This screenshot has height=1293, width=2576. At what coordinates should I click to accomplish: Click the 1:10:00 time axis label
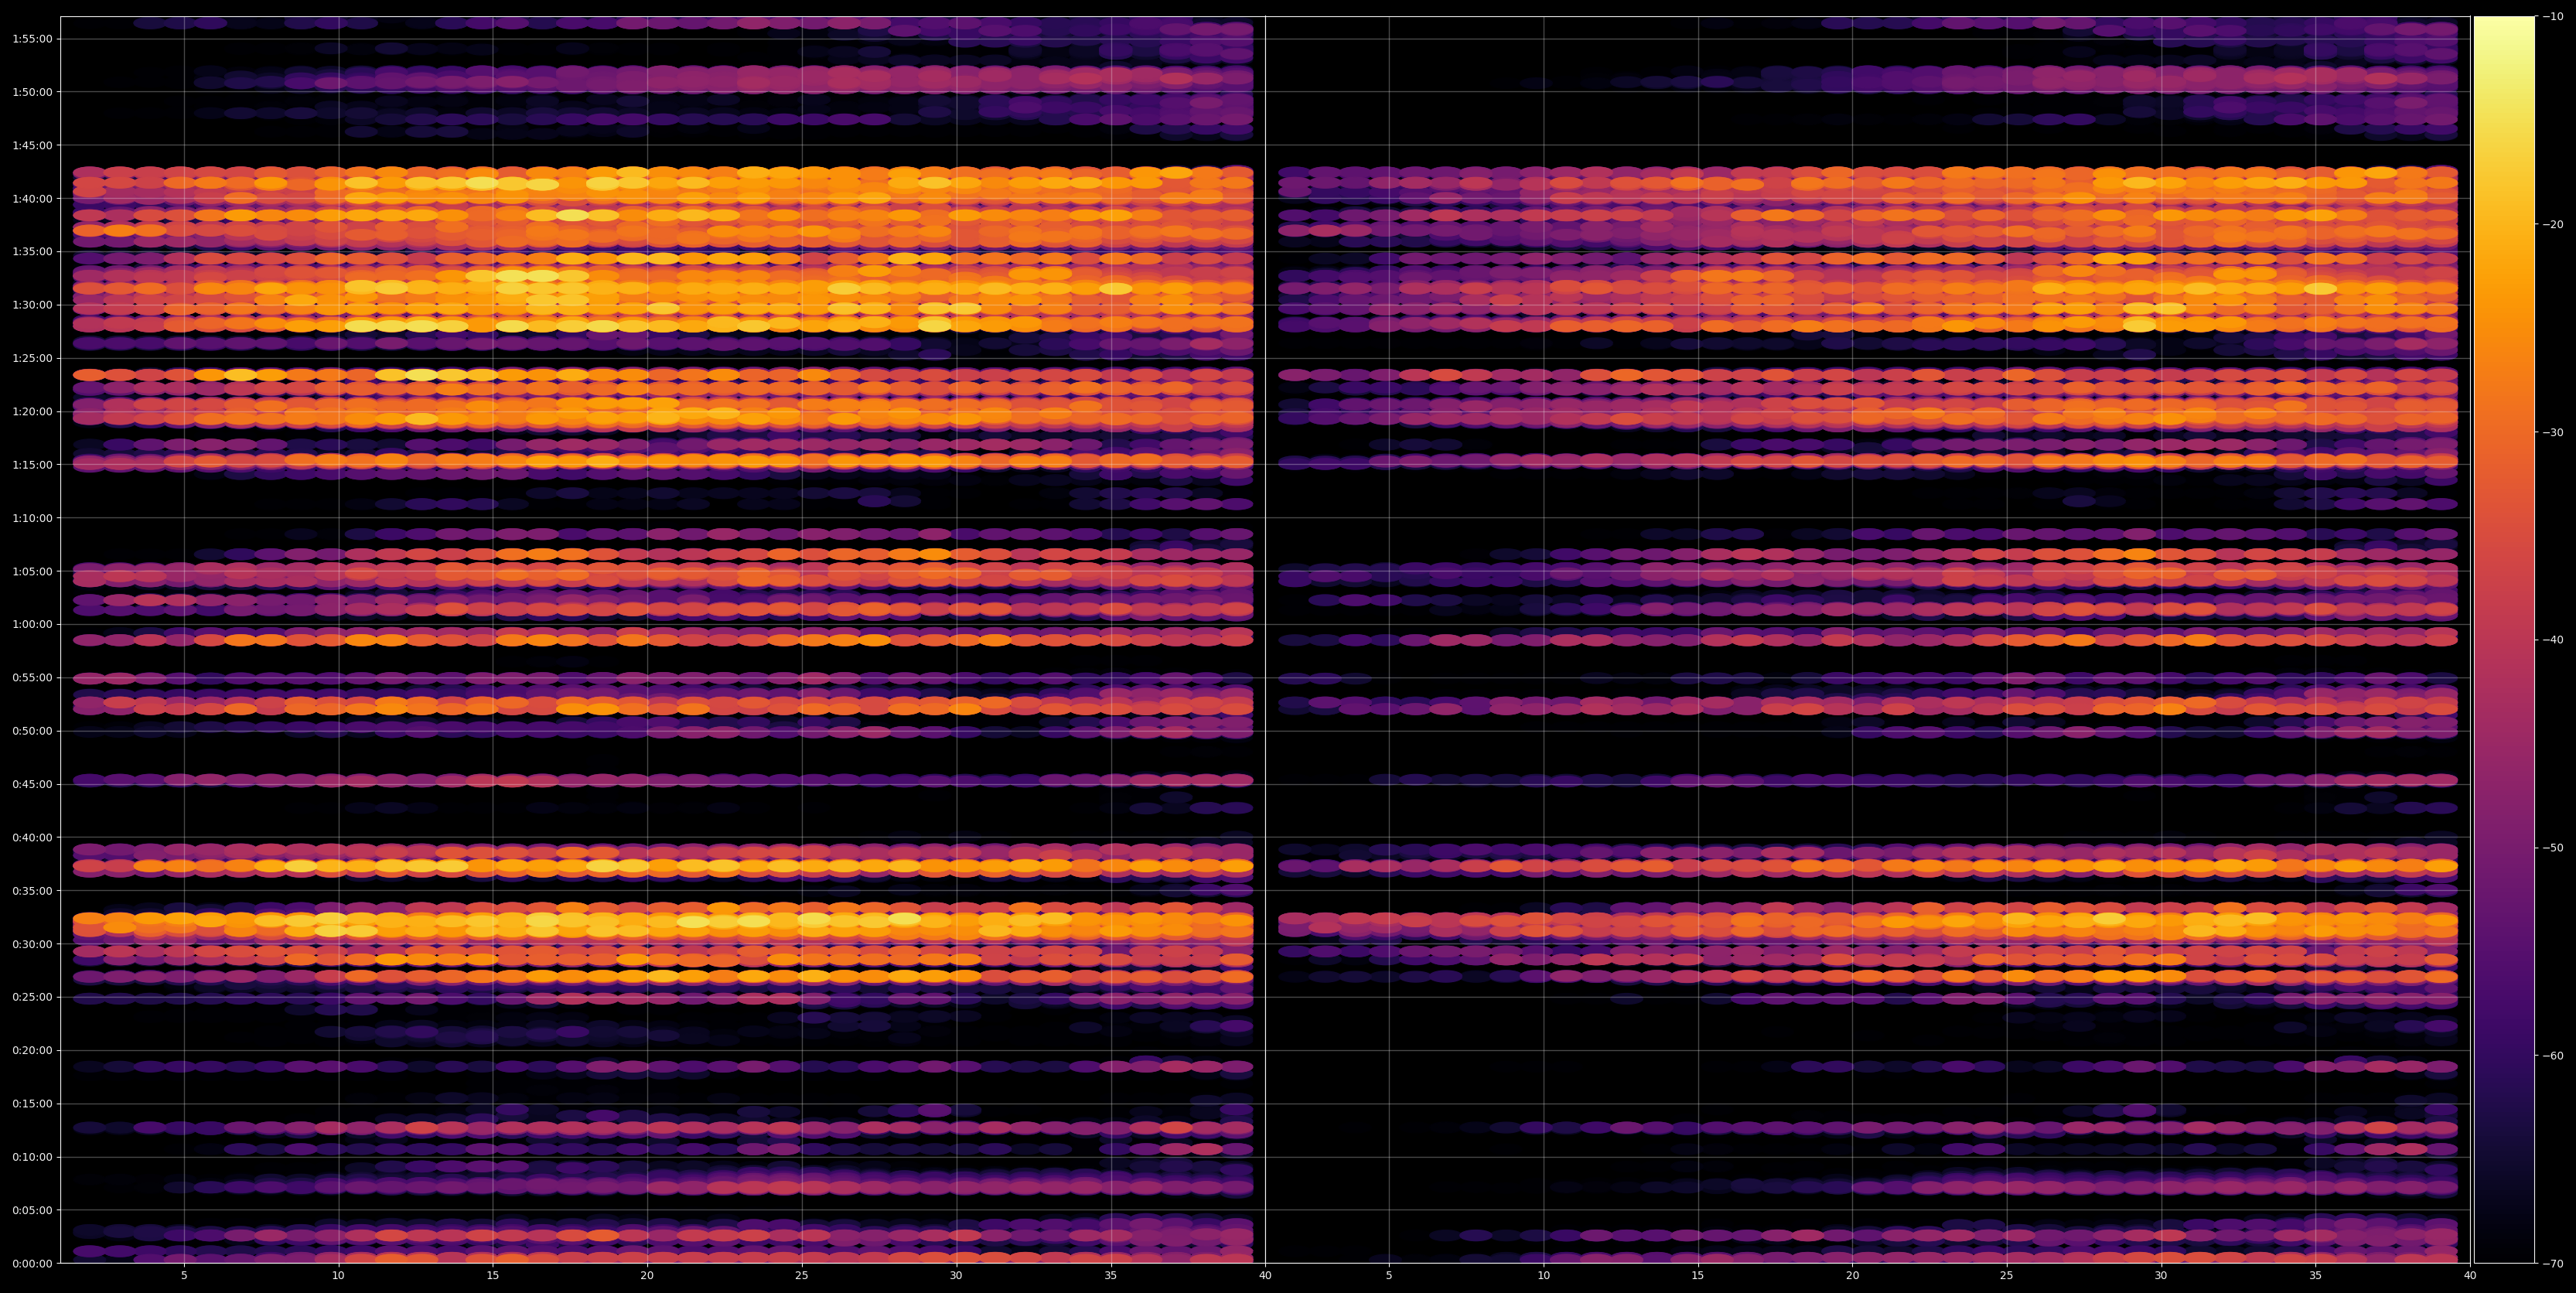tap(32, 518)
